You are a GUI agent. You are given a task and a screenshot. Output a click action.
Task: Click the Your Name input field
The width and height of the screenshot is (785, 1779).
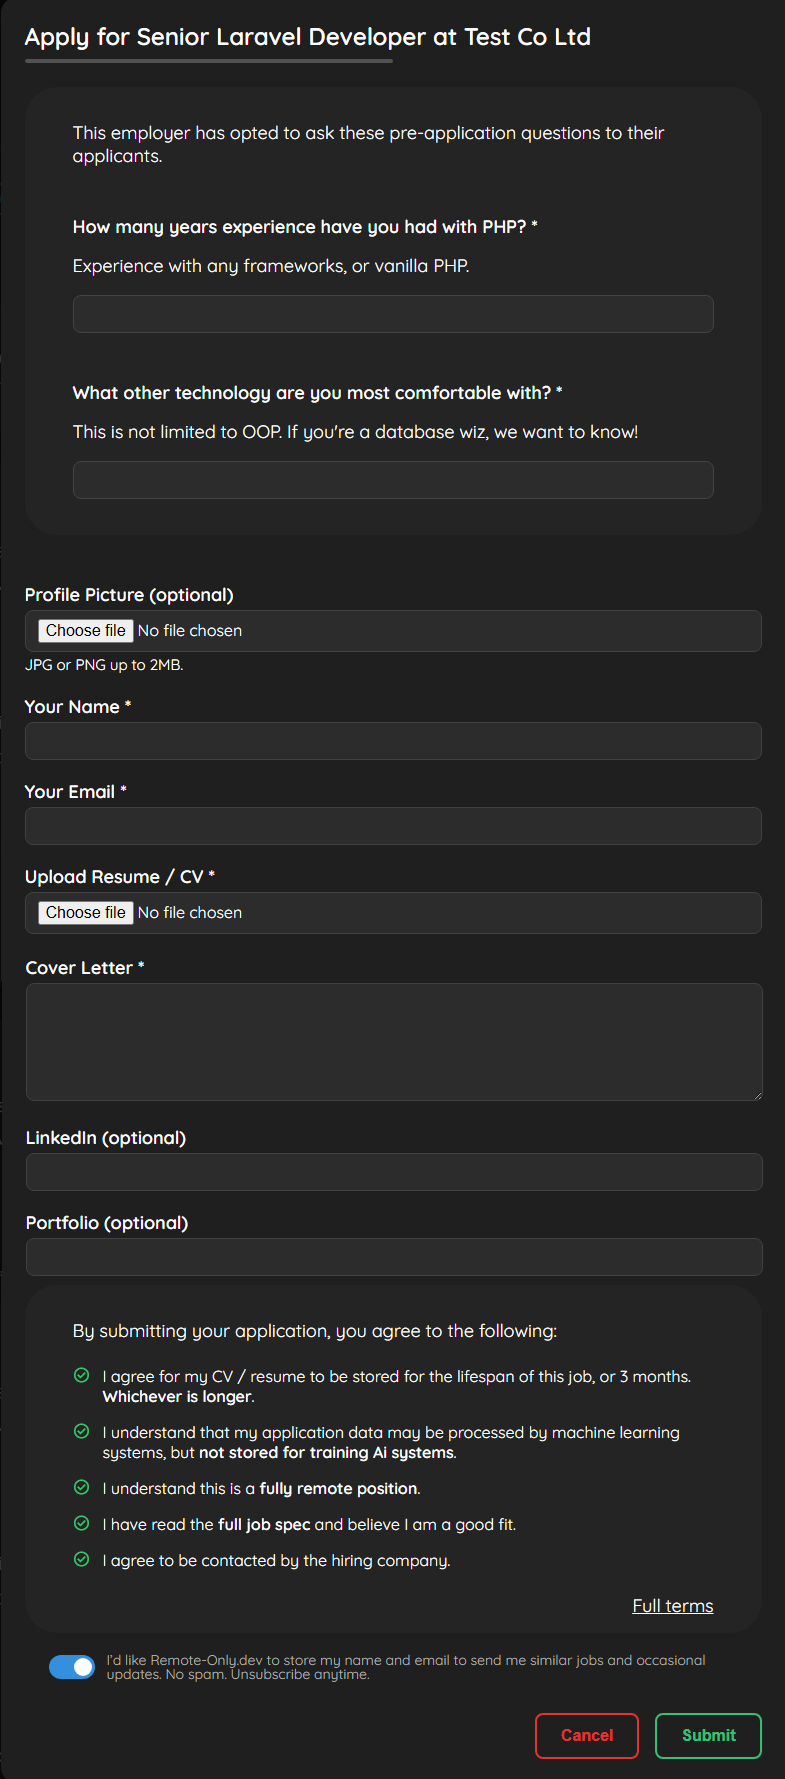[x=392, y=741]
